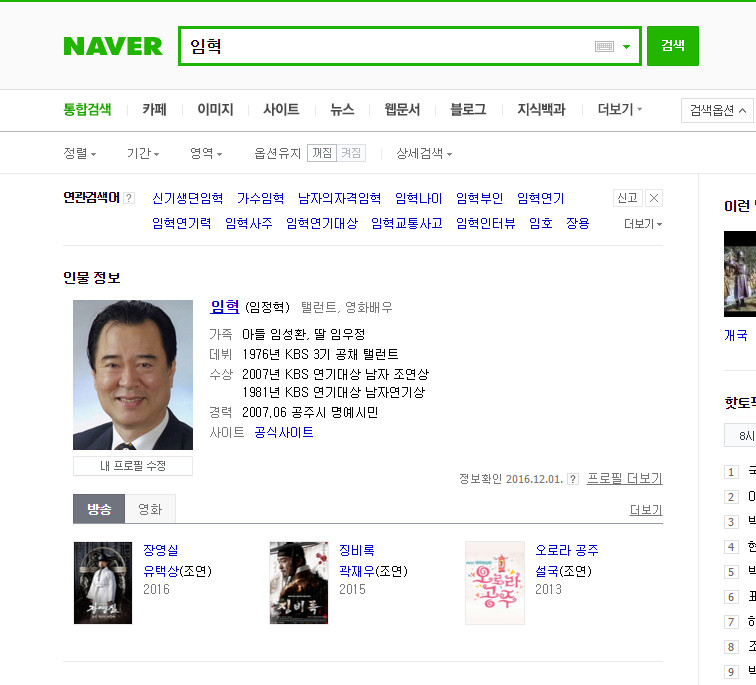Image resolution: width=756 pixels, height=685 pixels.
Task: Switch to the 이미지 search tab
Action: point(215,109)
